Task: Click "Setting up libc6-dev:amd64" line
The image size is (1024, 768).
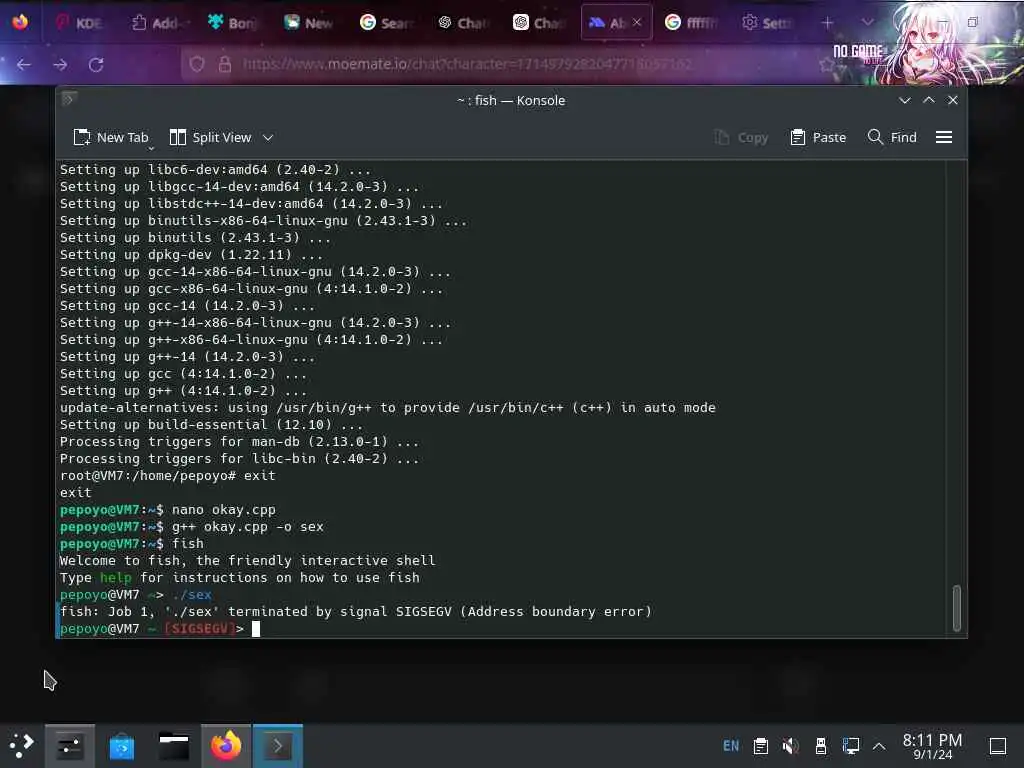Action: pyautogui.click(x=216, y=170)
